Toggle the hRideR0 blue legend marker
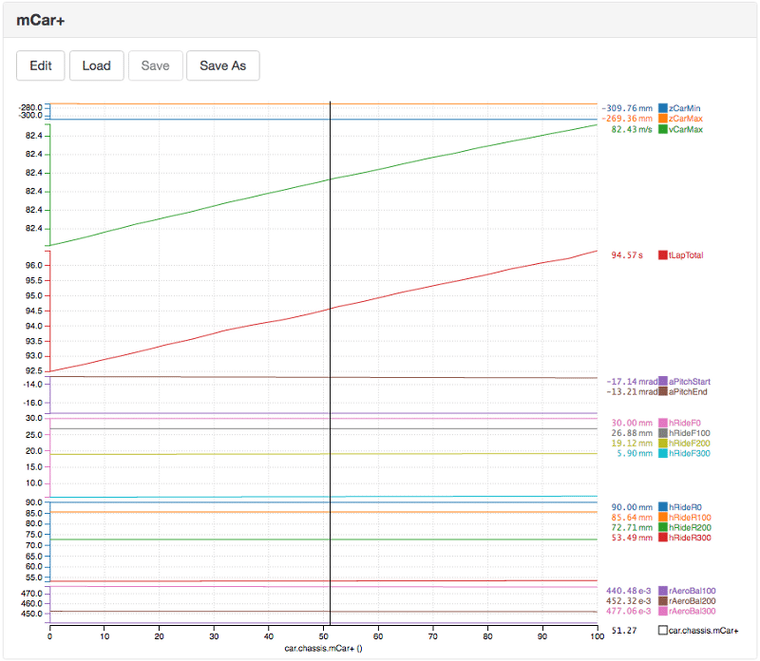This screenshot has height=661, width=760. pyautogui.click(x=662, y=507)
